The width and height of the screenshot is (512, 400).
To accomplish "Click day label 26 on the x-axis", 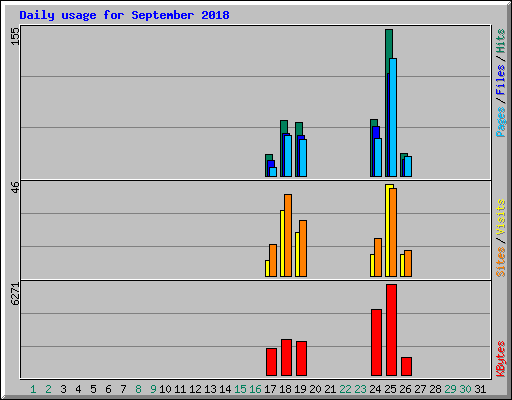I will click(x=405, y=389).
